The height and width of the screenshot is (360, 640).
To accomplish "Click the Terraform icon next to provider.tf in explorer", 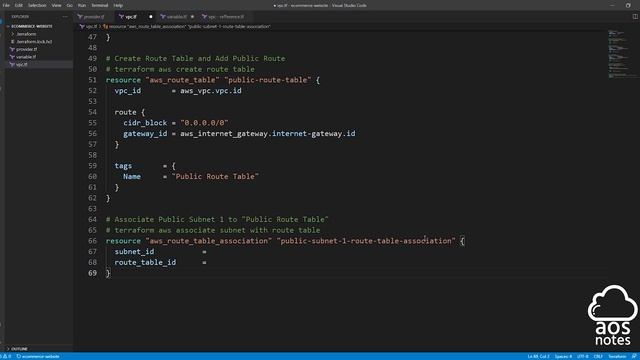I will (x=12, y=49).
